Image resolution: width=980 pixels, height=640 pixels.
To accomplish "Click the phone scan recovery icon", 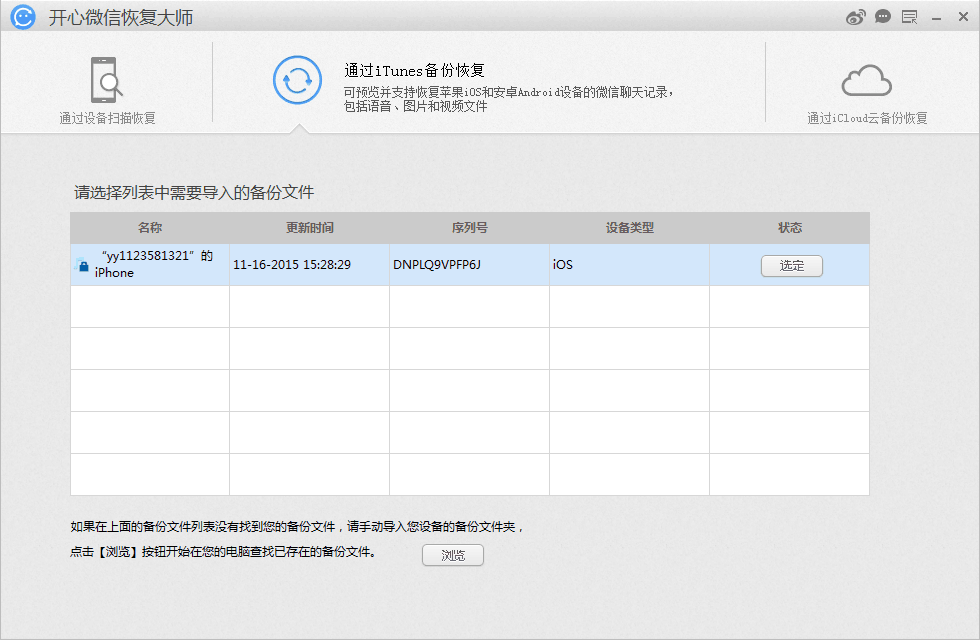I will coord(106,80).
